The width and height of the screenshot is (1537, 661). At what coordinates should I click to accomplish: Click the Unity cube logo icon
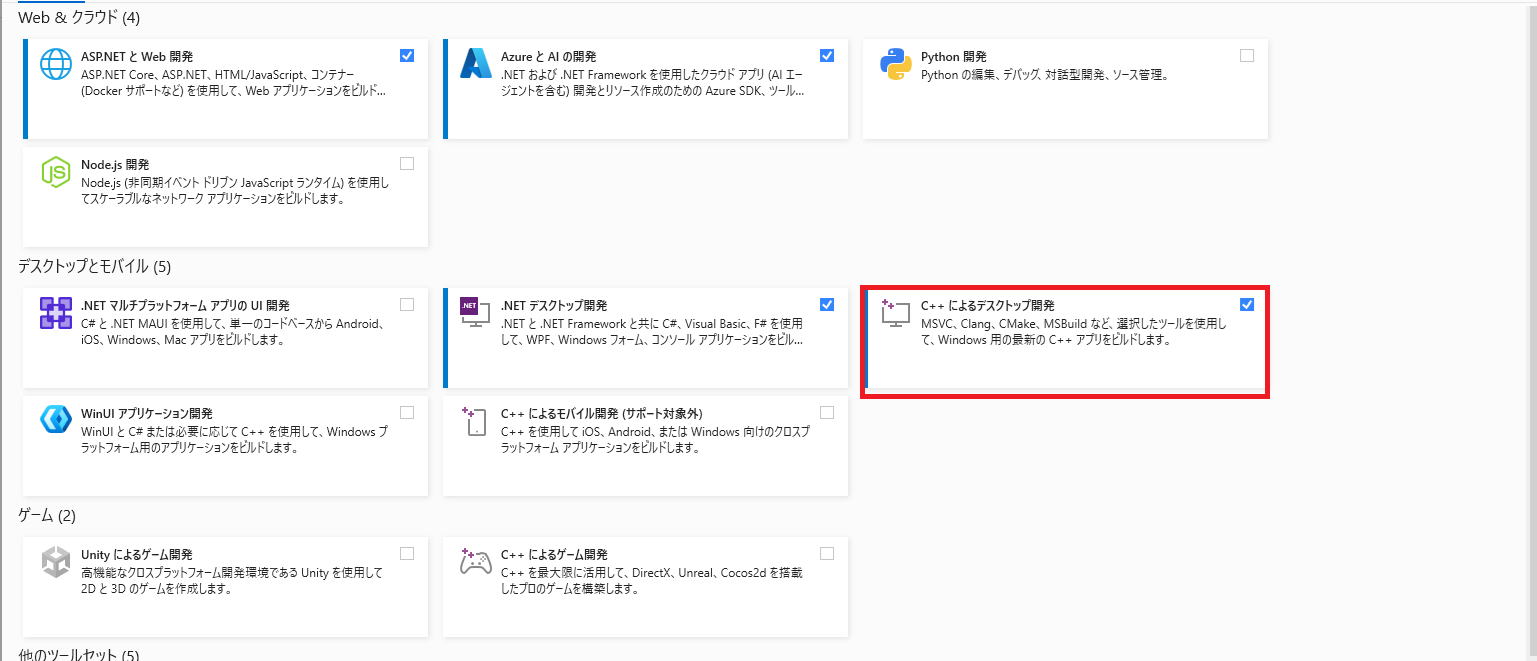[56, 562]
